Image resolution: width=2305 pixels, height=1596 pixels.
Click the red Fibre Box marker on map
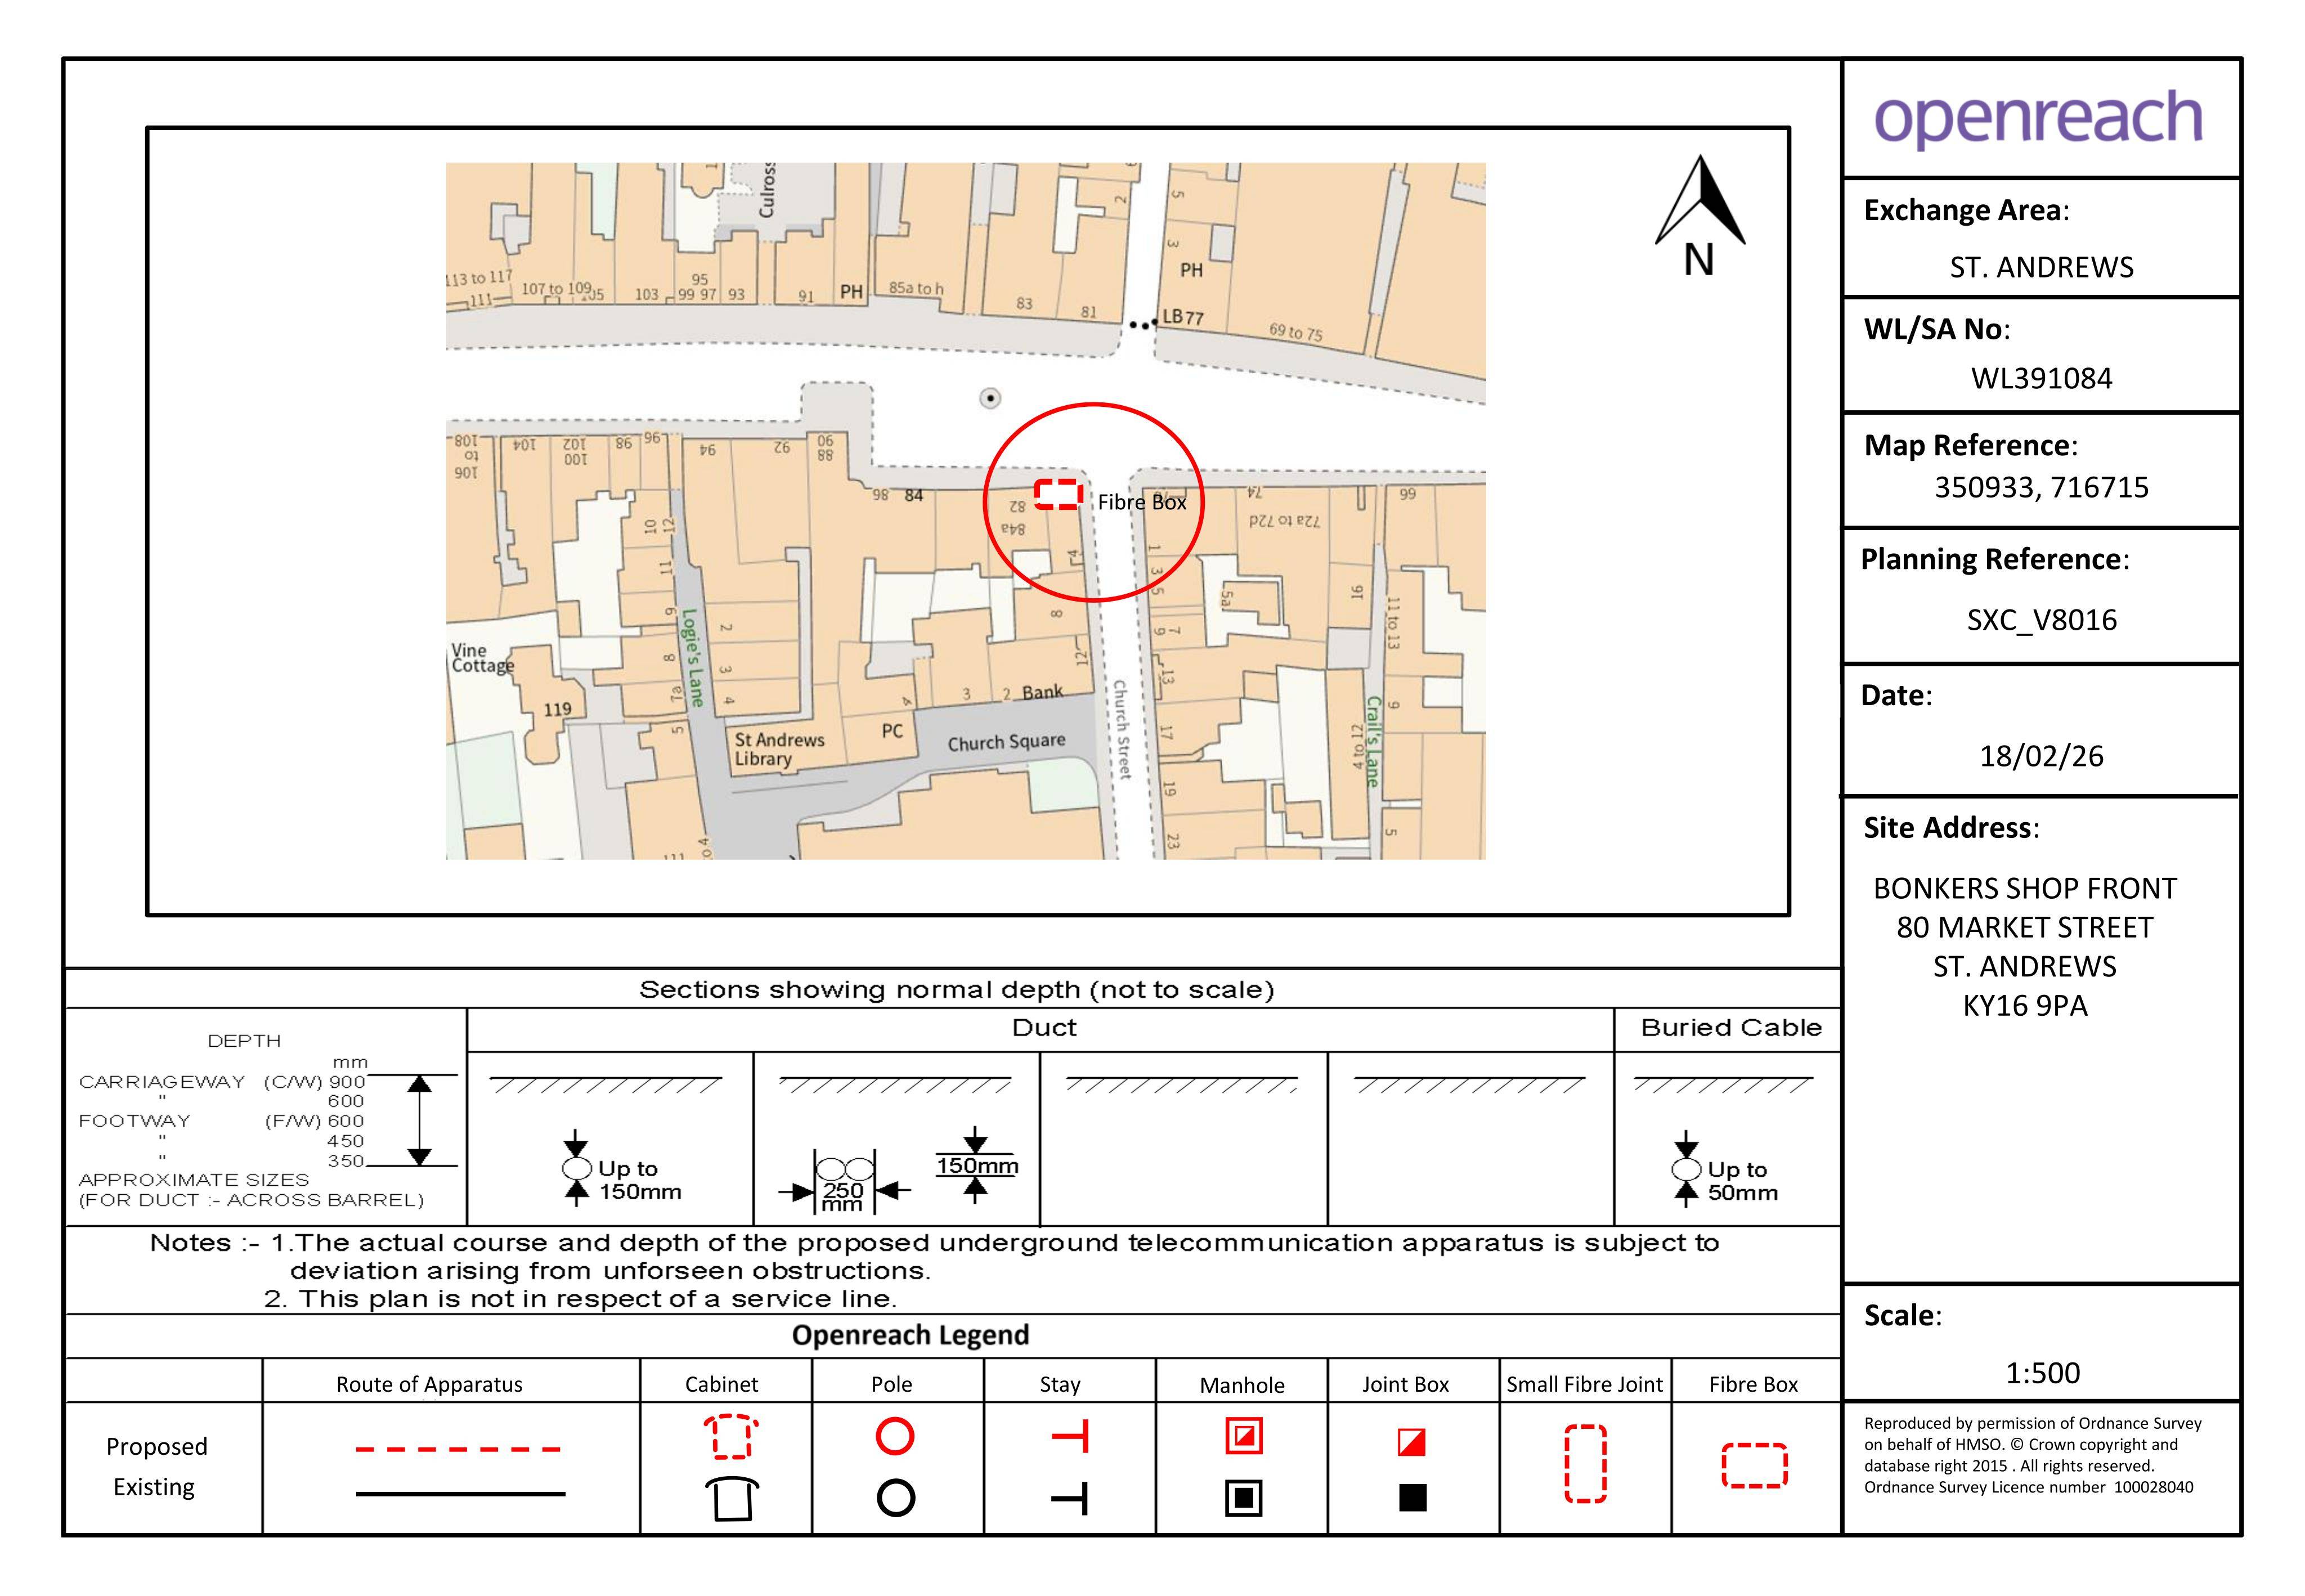click(1058, 494)
